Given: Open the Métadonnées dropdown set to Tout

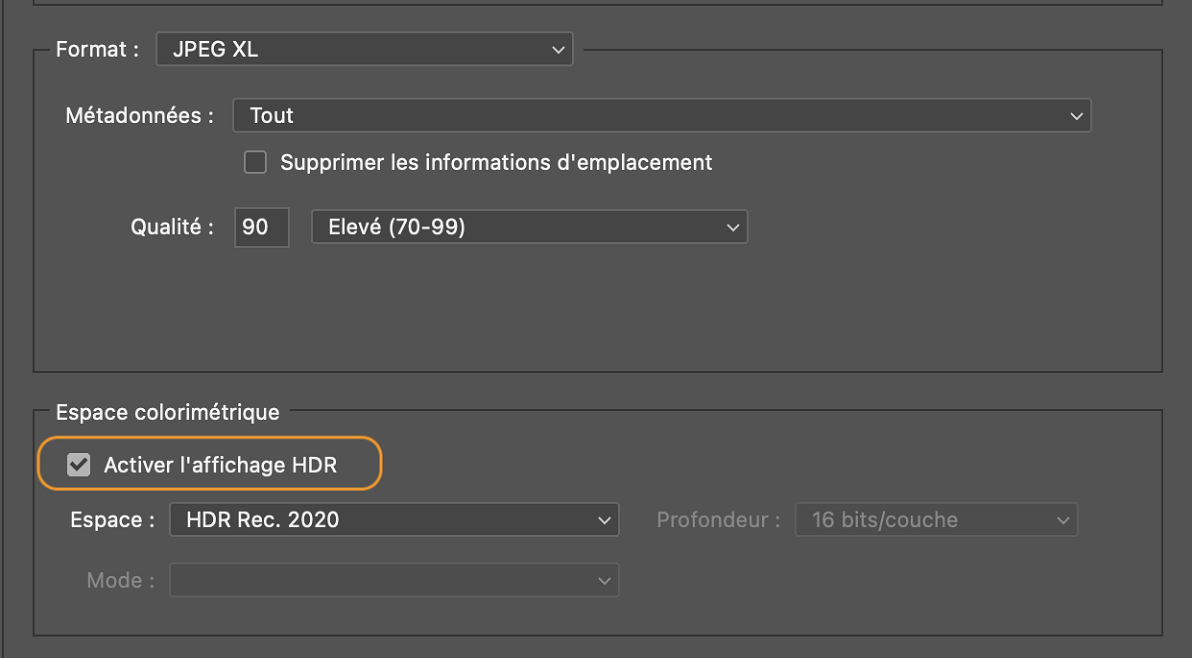Looking at the screenshot, I should 660,115.
